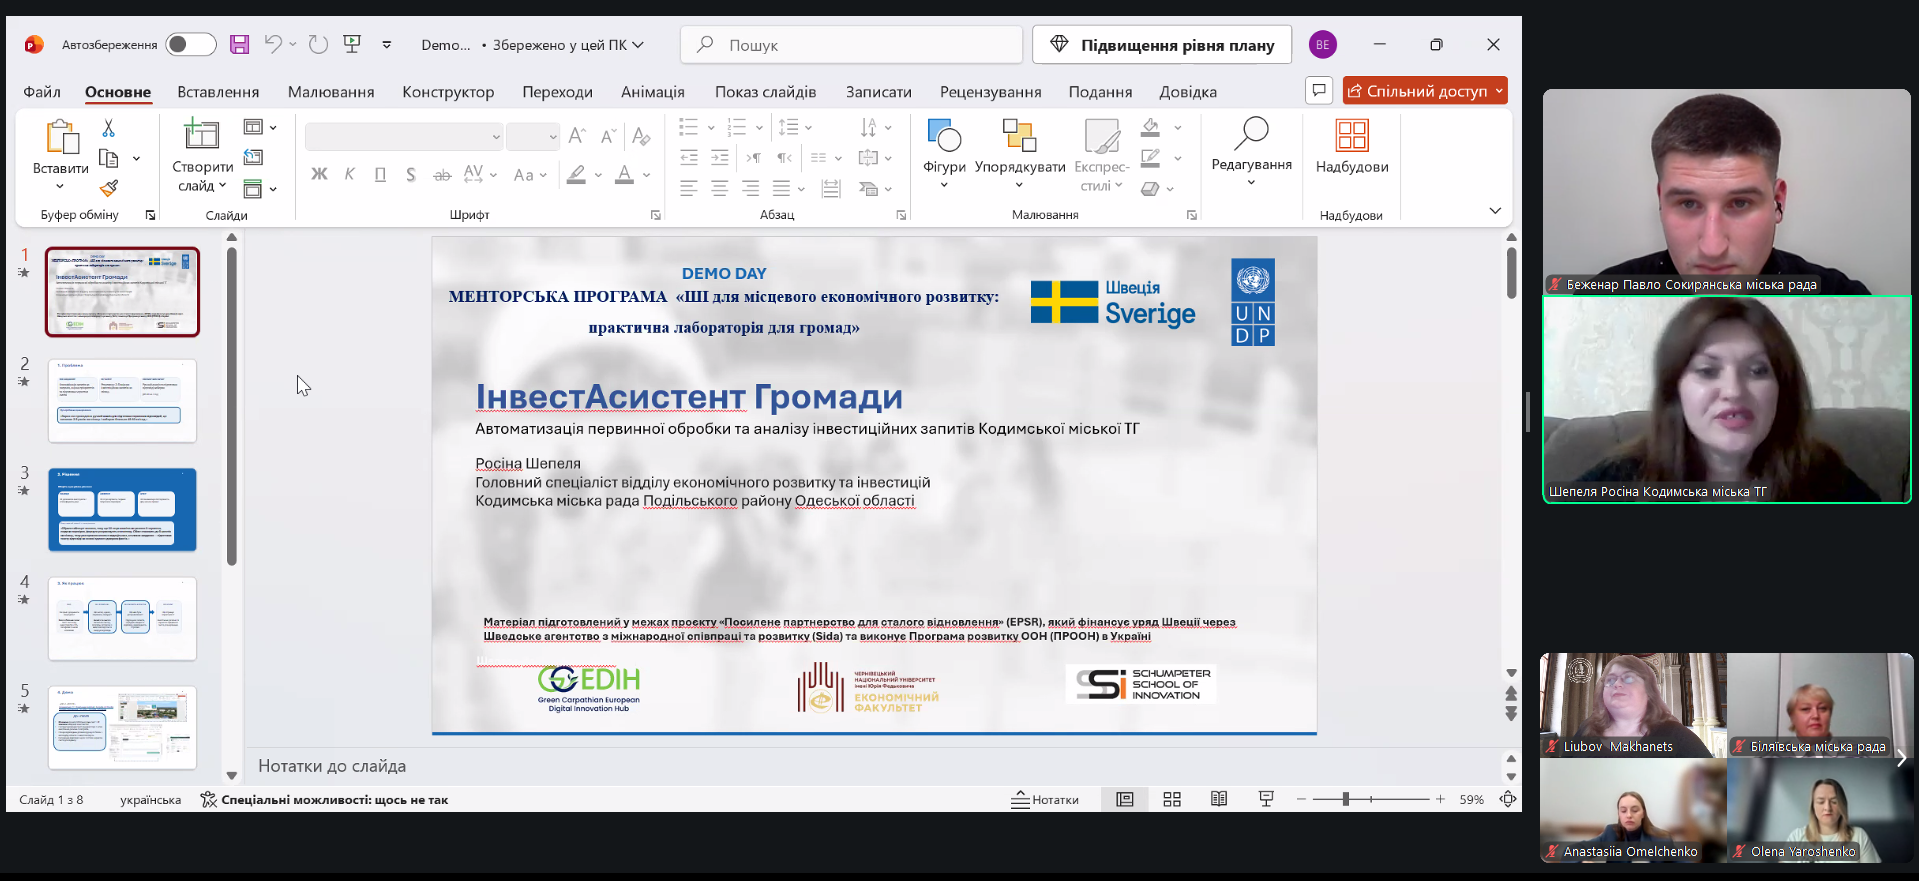Adjust the zoom slider handle

(1346, 799)
